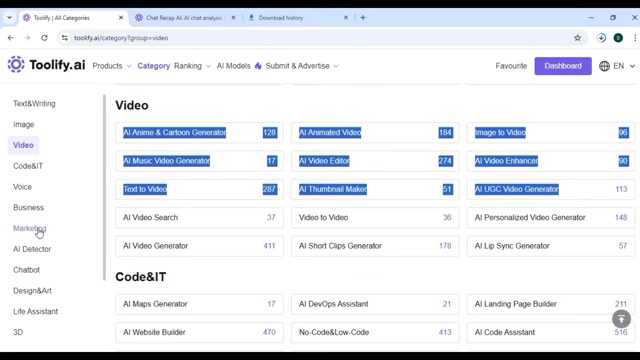Open AI Maps Generator category
640x360 pixels.
pyautogui.click(x=199, y=304)
